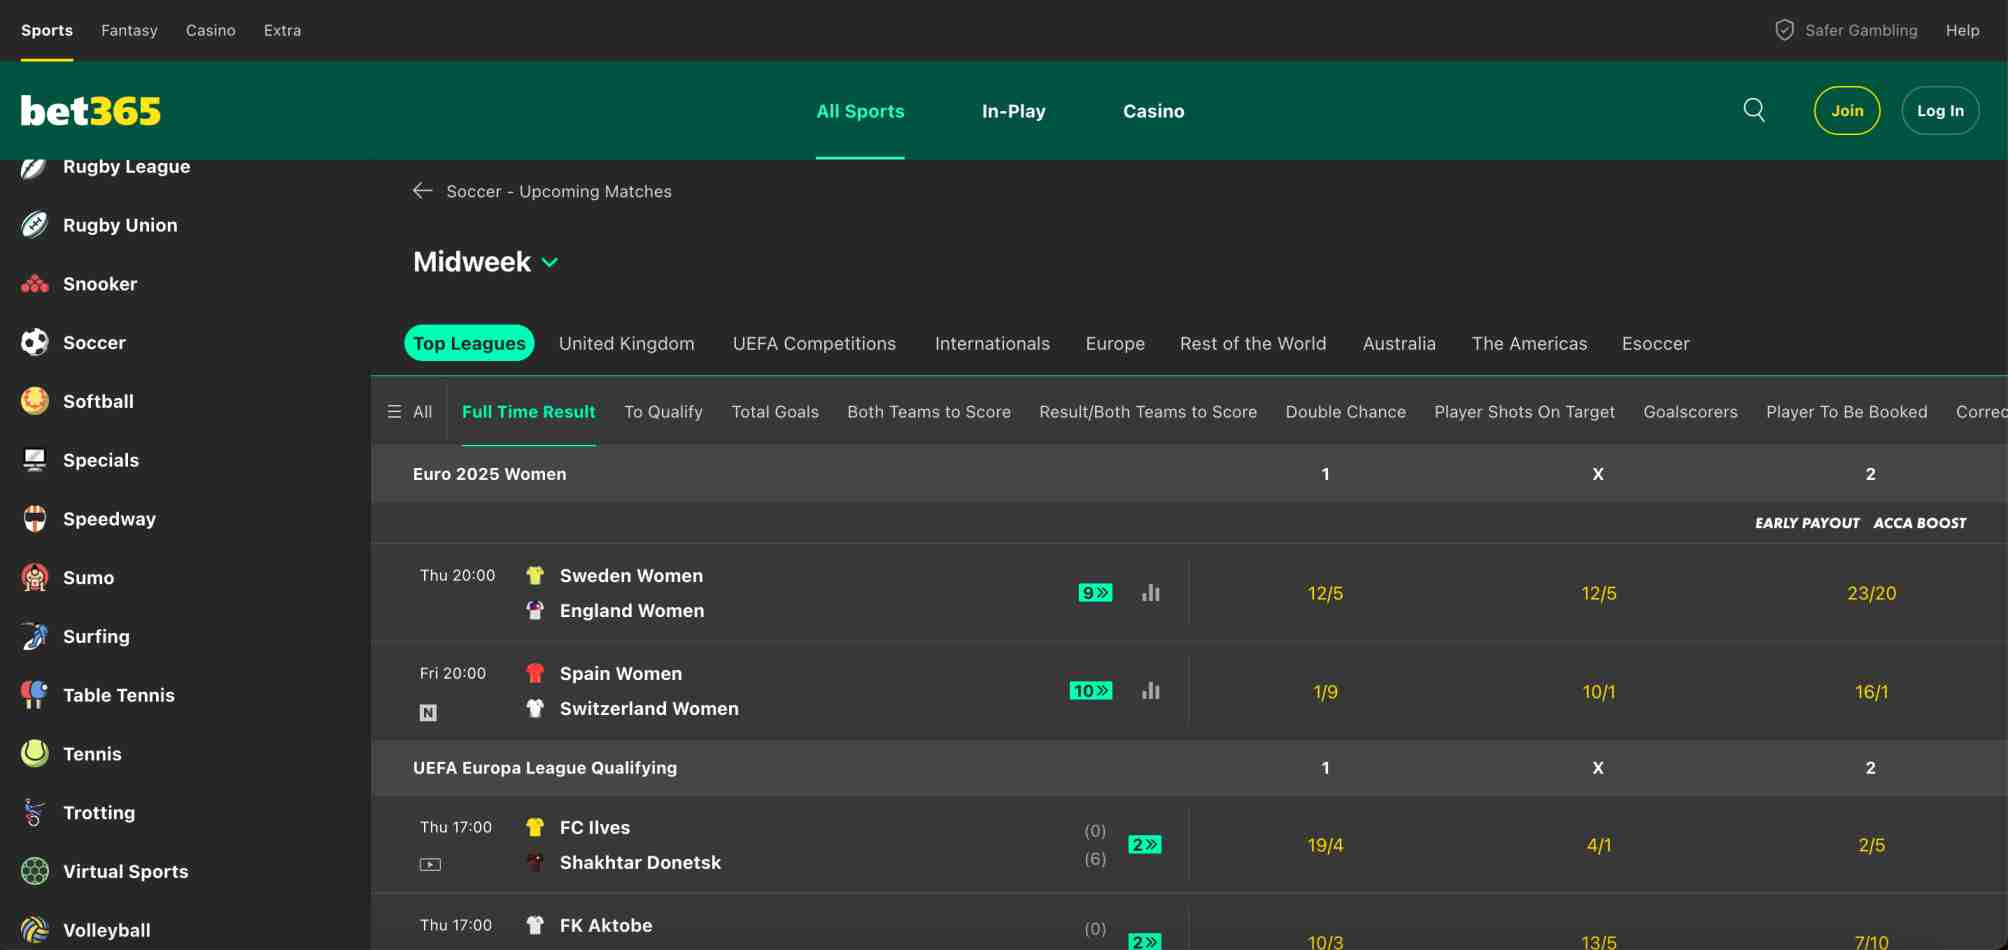Screen dimensions: 2008x950
Task: Expand 2 more markets for FK Aktobe
Action: [1145, 942]
